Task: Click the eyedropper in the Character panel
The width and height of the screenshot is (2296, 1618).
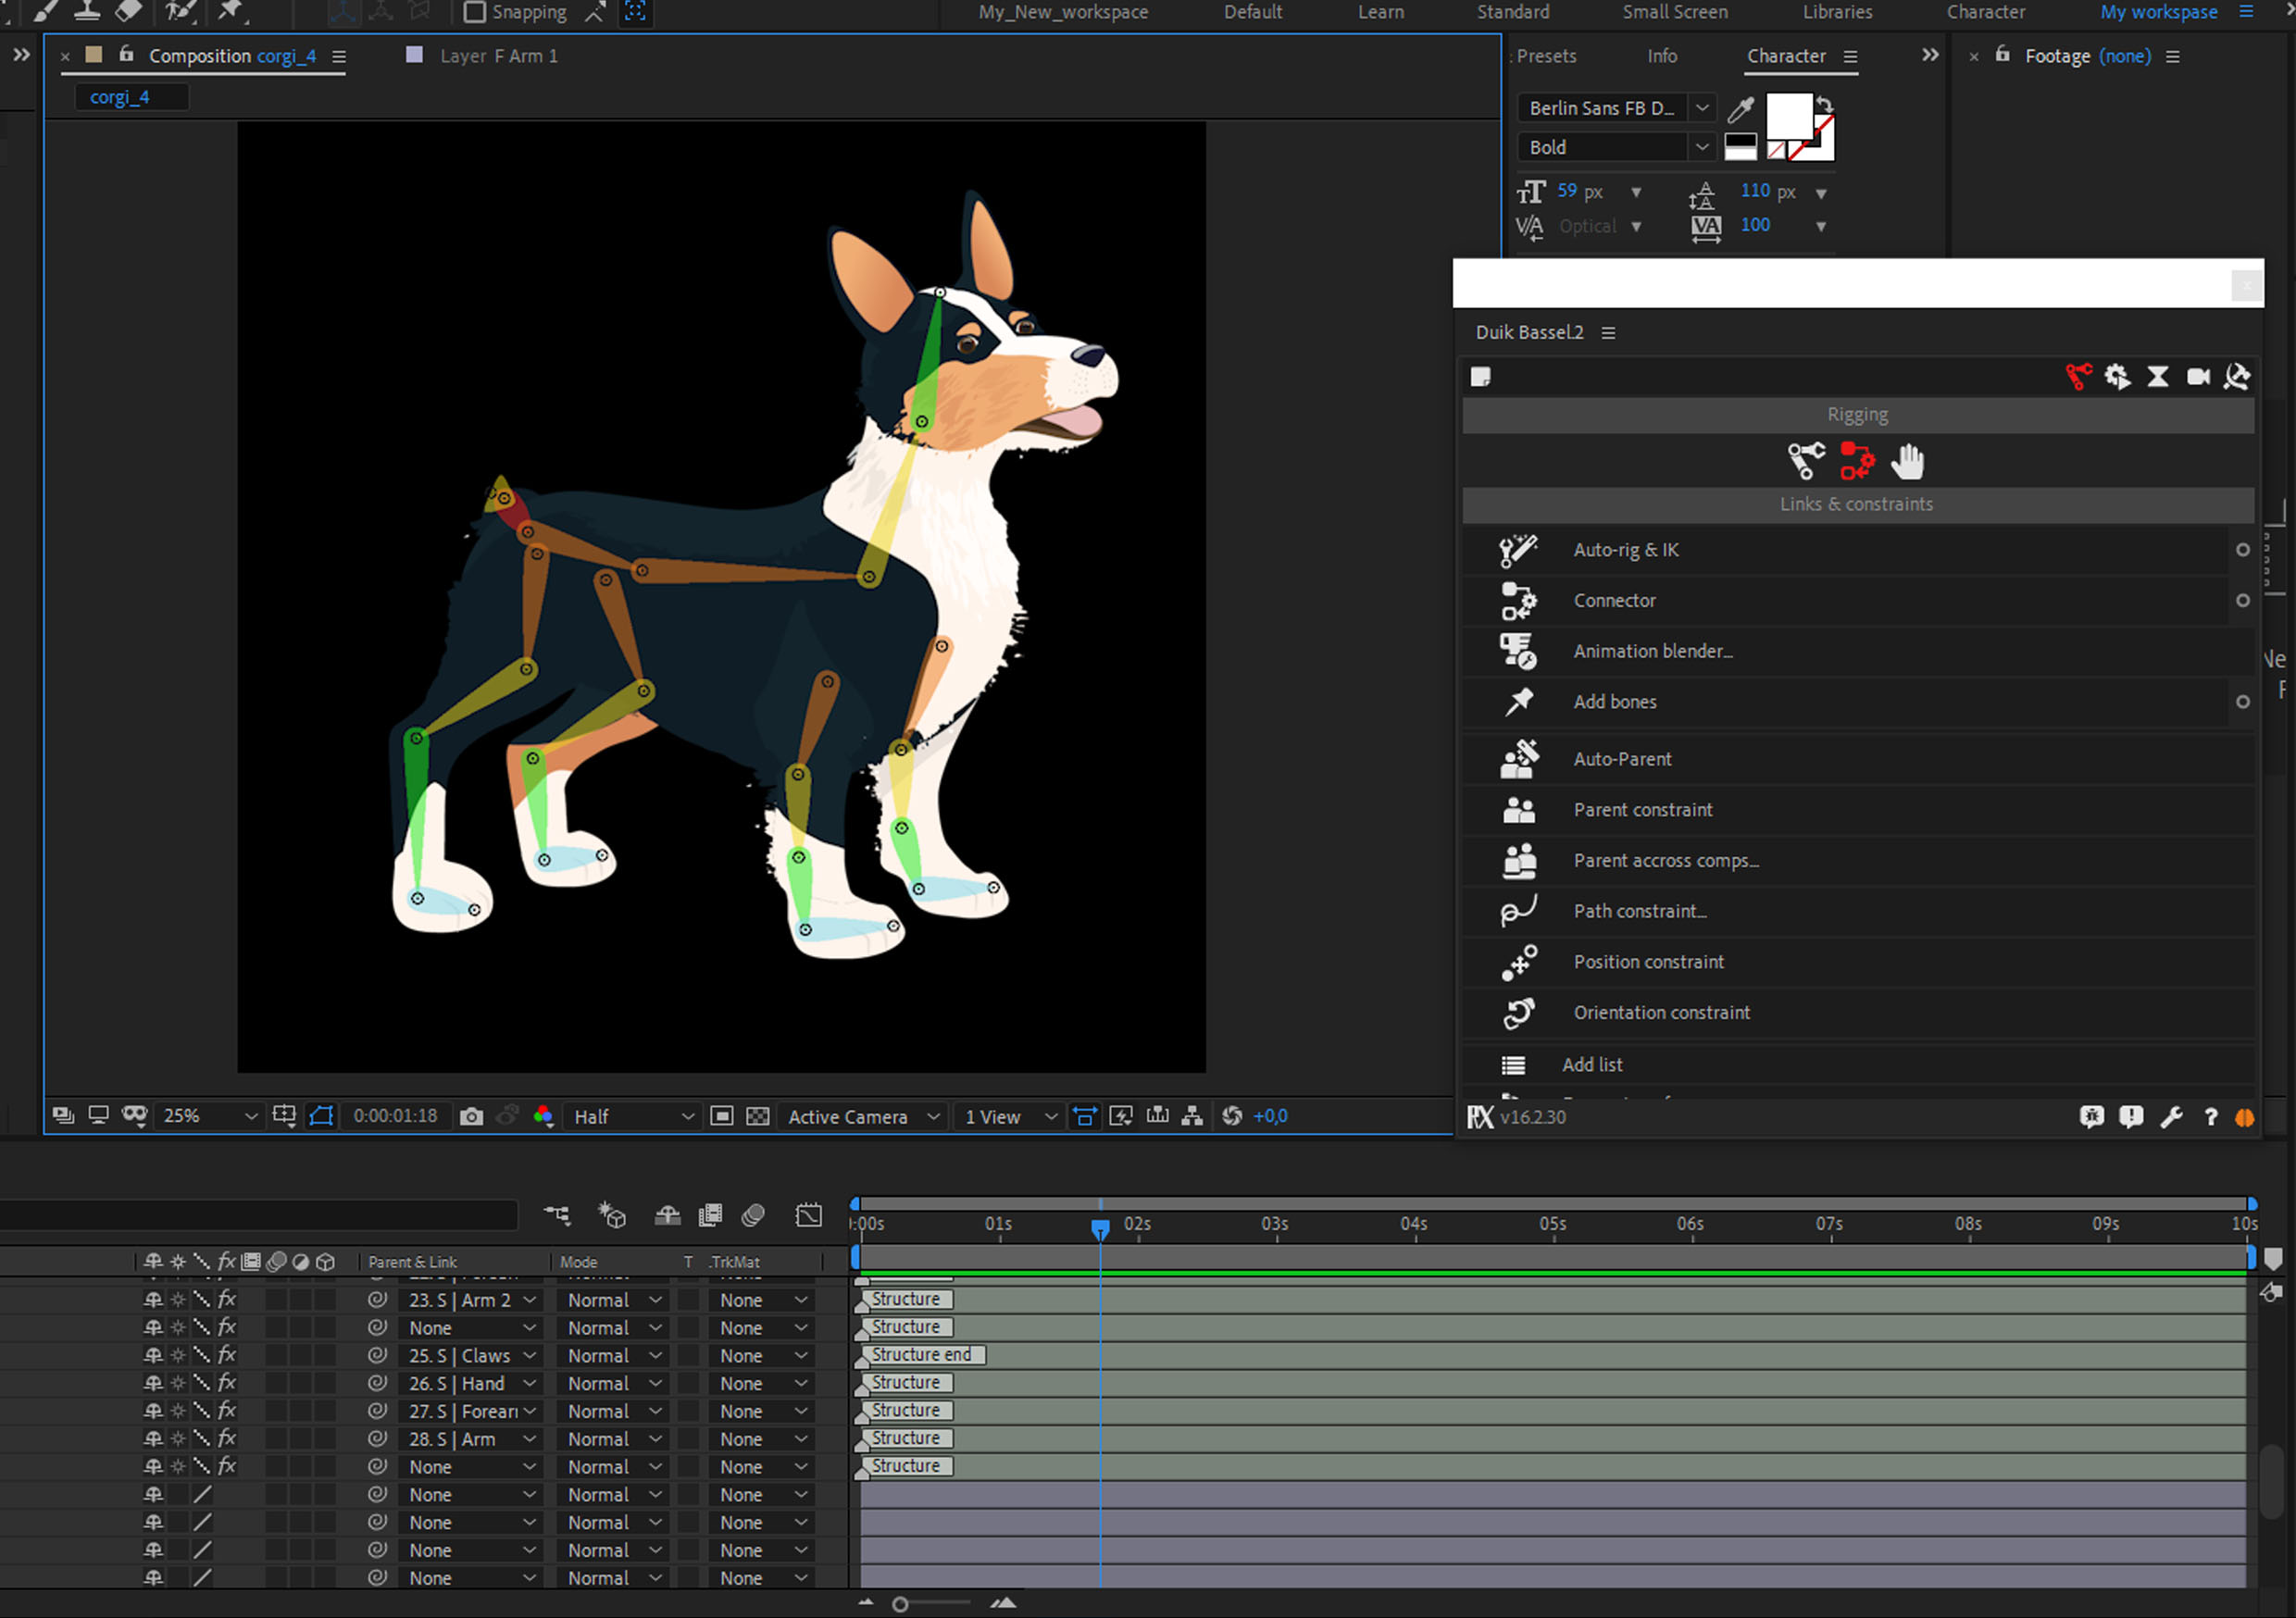Action: click(1740, 108)
